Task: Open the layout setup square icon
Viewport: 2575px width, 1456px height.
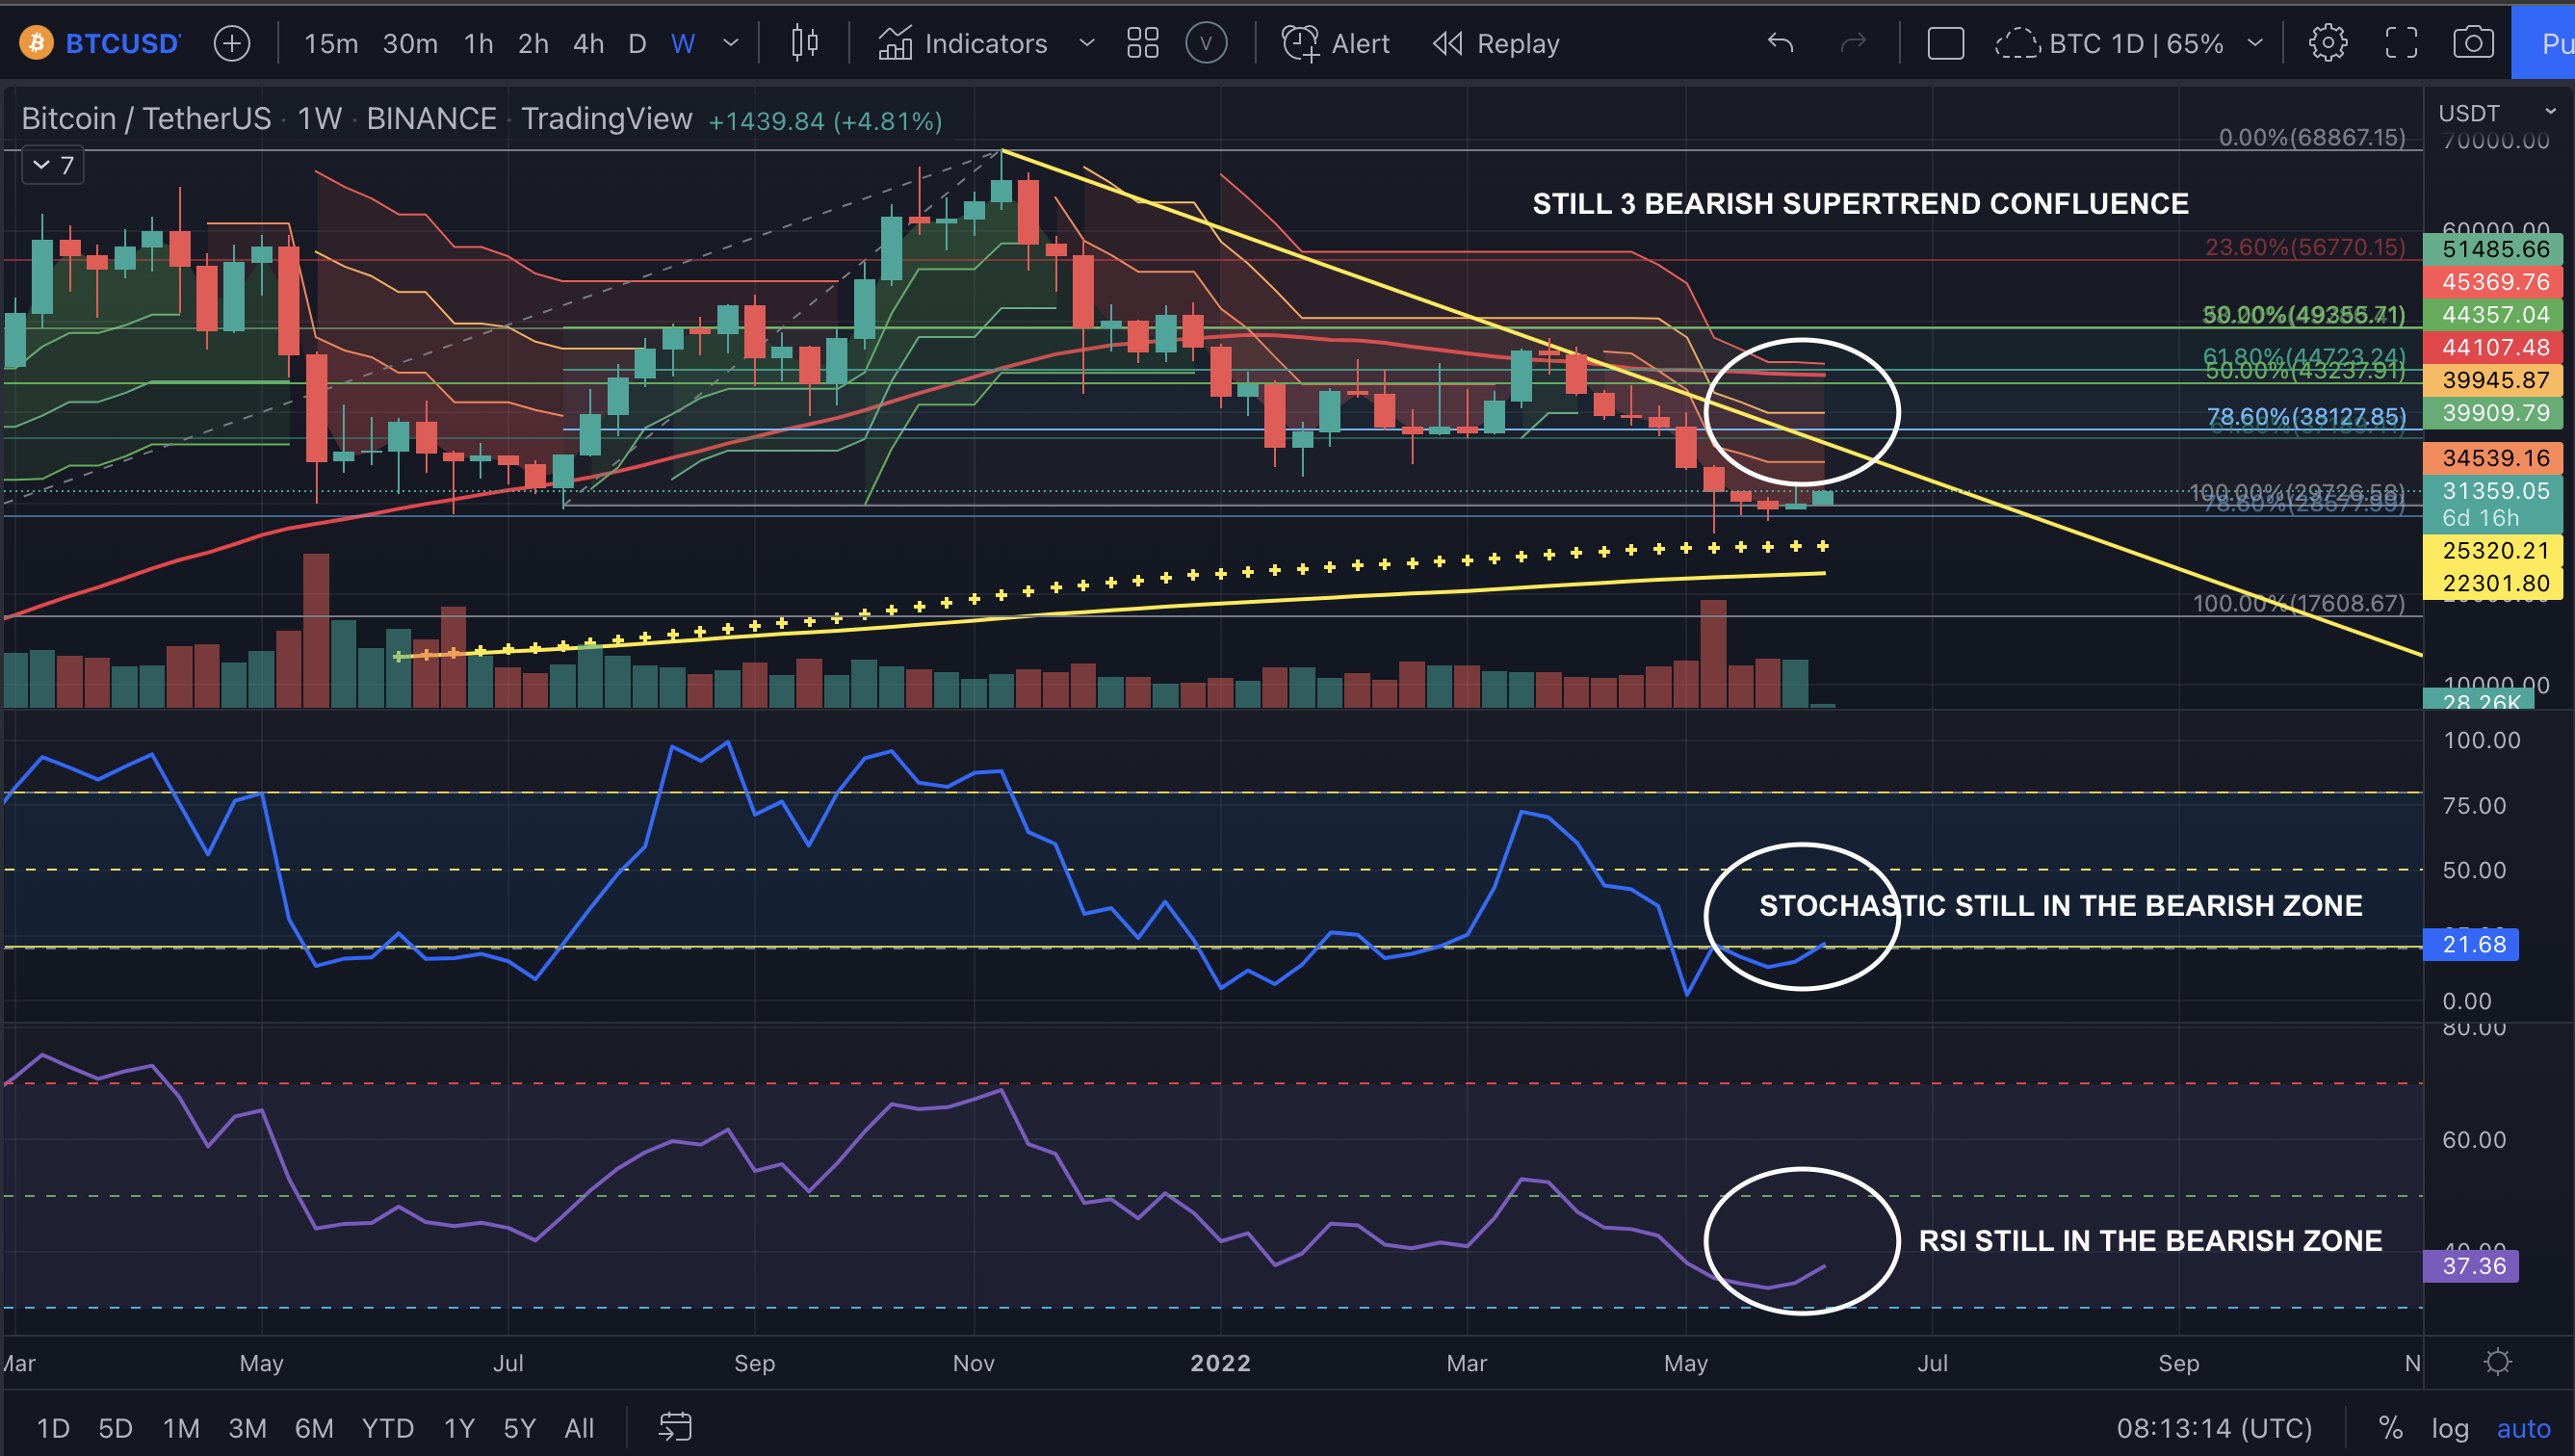Action: [1945, 43]
